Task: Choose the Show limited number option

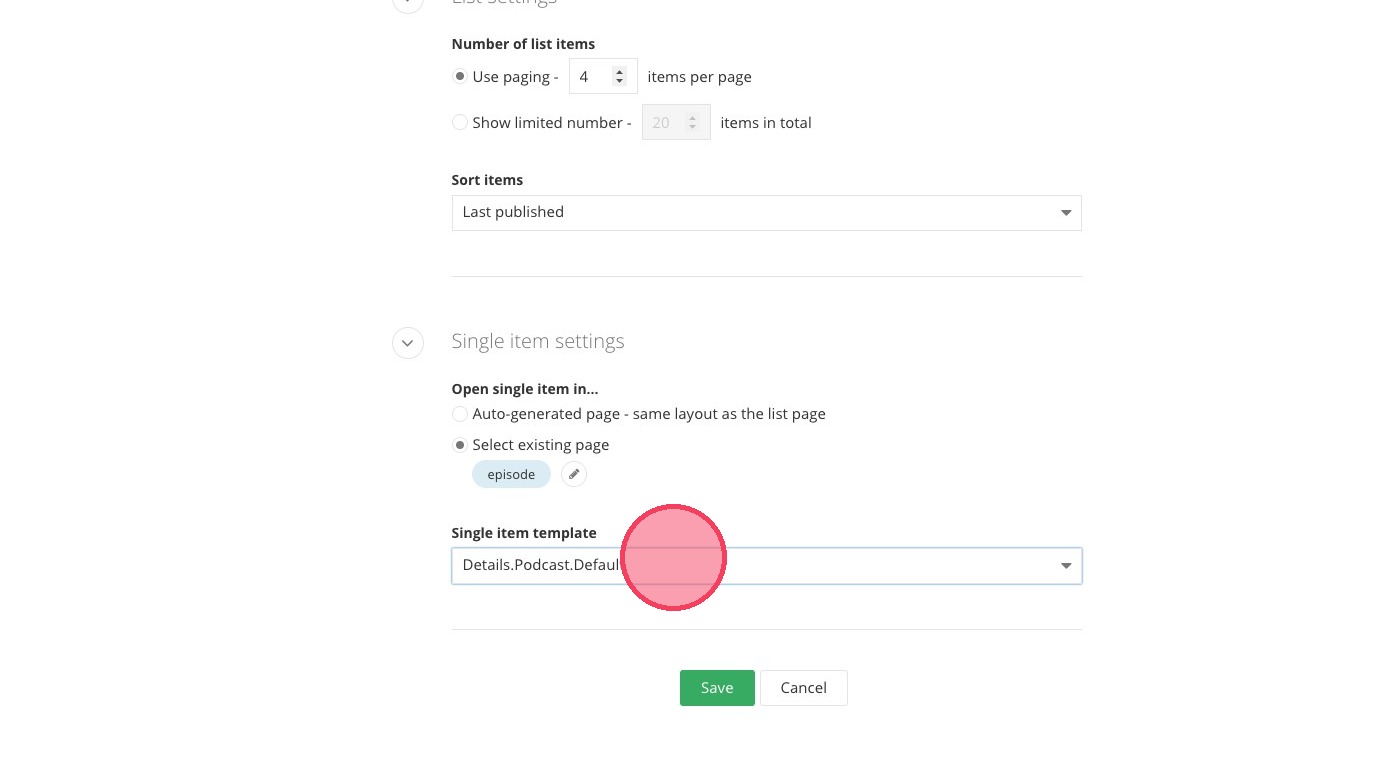Action: pyautogui.click(x=460, y=123)
